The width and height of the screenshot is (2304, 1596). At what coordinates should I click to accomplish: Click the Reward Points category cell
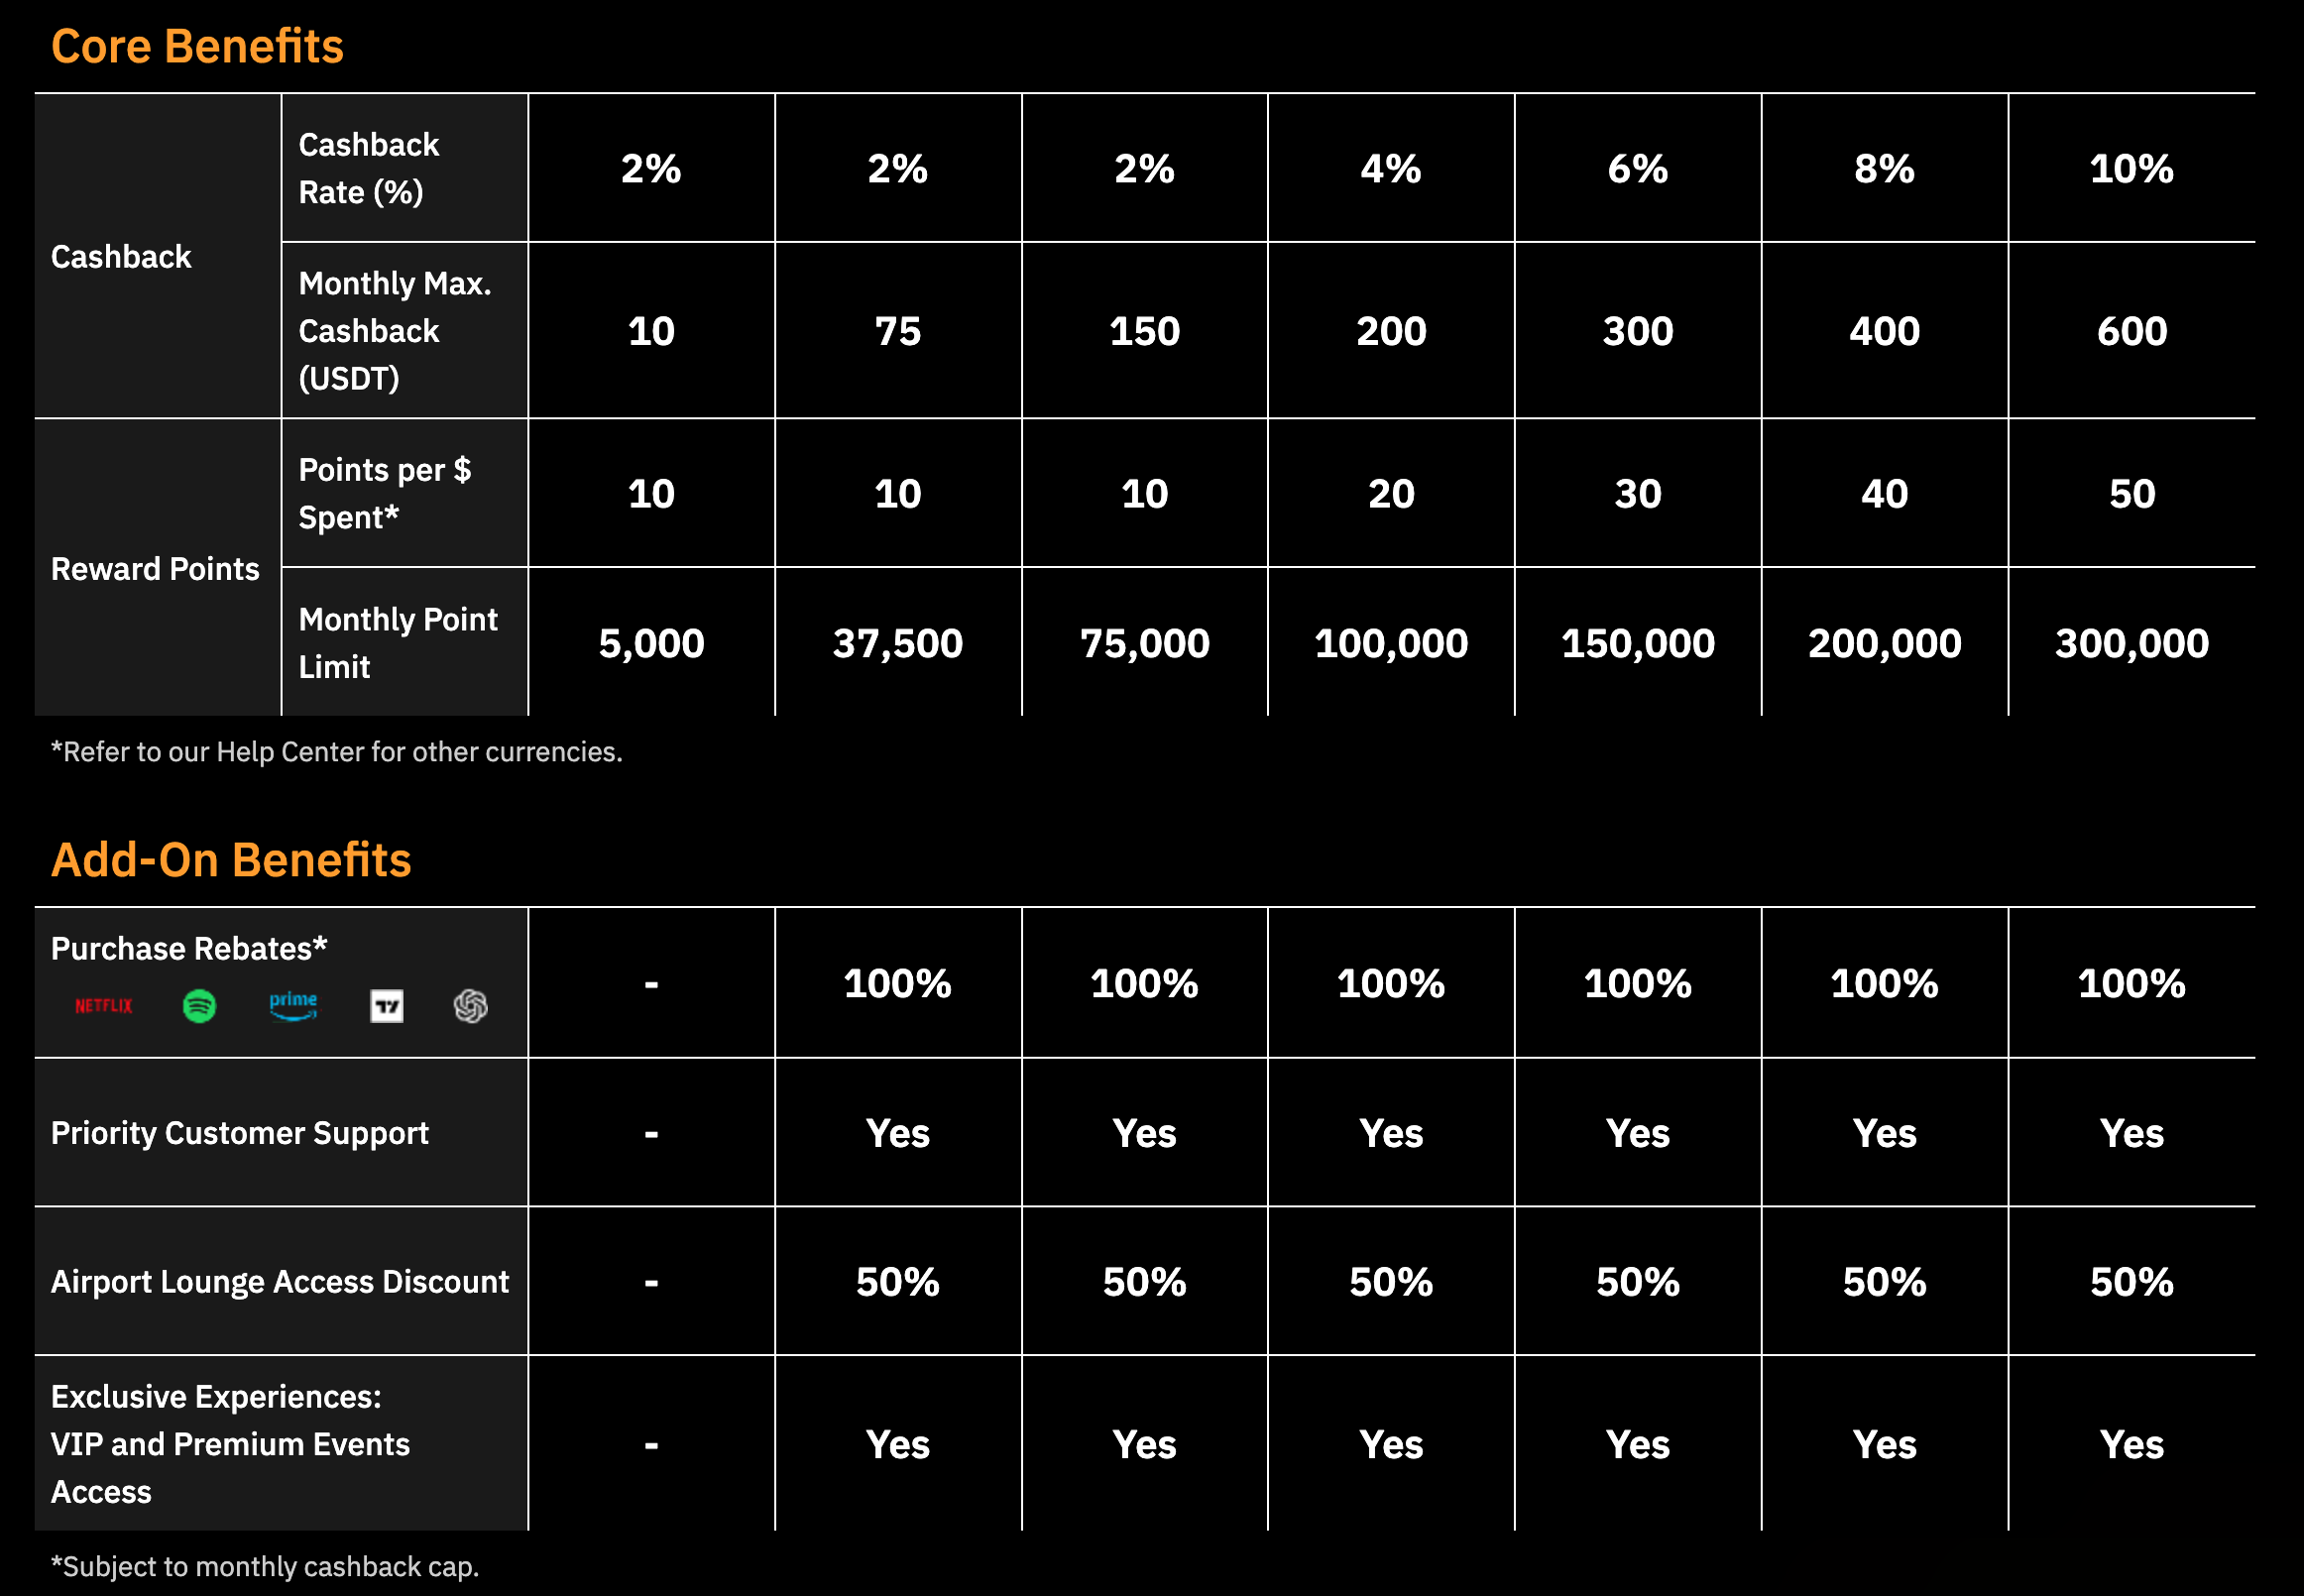(155, 569)
